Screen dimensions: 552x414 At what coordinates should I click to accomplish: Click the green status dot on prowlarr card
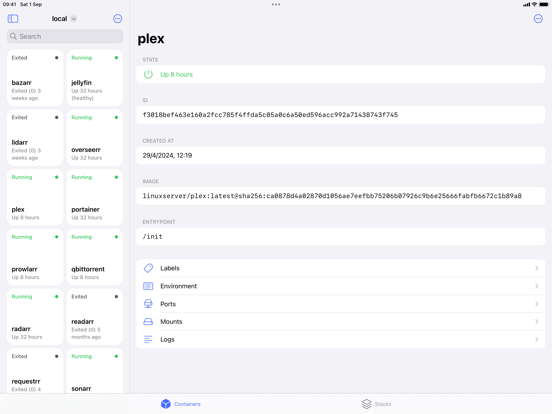click(x=56, y=237)
